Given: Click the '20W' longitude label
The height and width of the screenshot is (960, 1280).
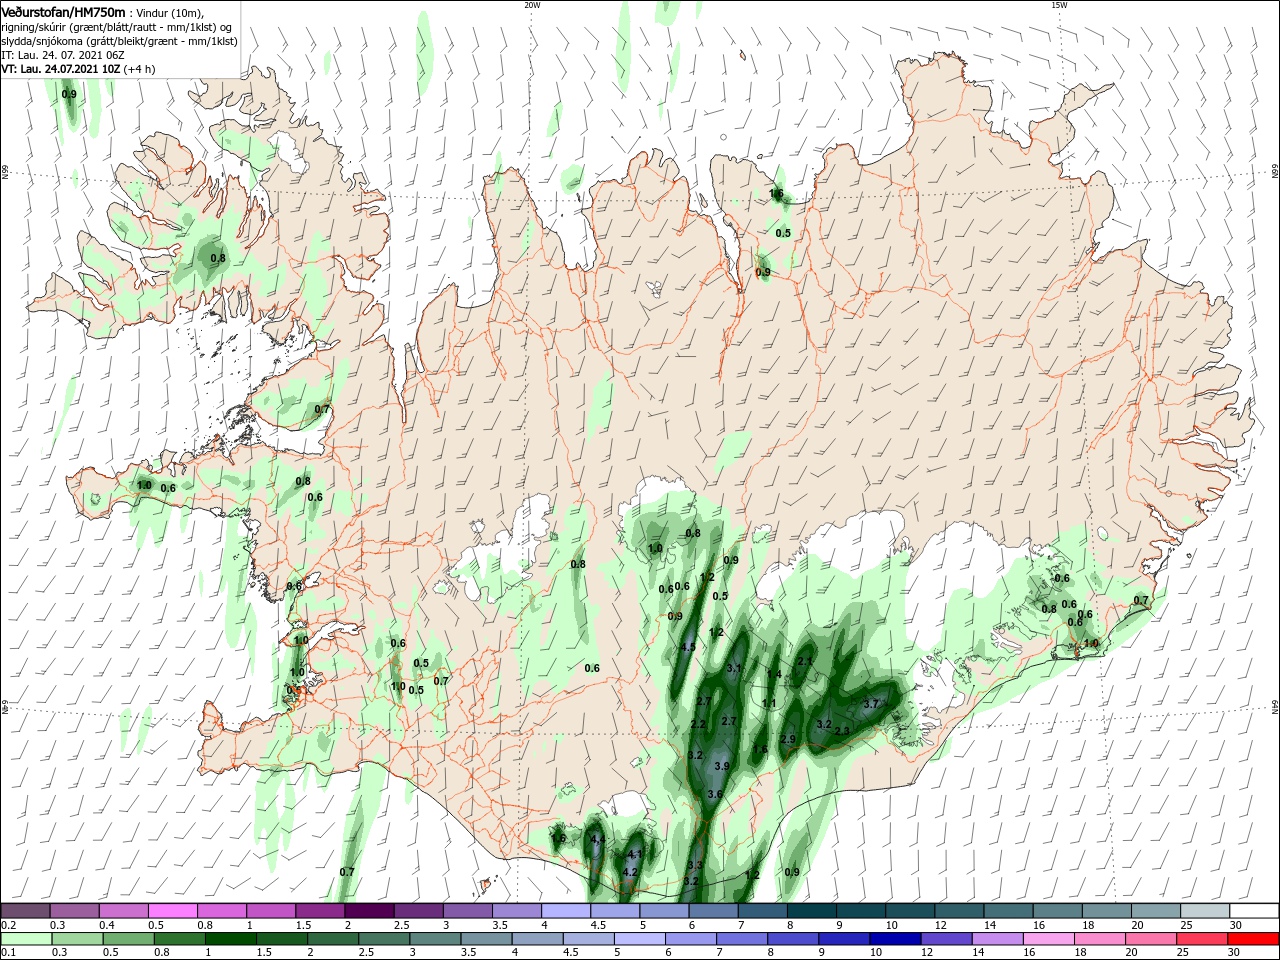Looking at the screenshot, I should pos(532,5).
